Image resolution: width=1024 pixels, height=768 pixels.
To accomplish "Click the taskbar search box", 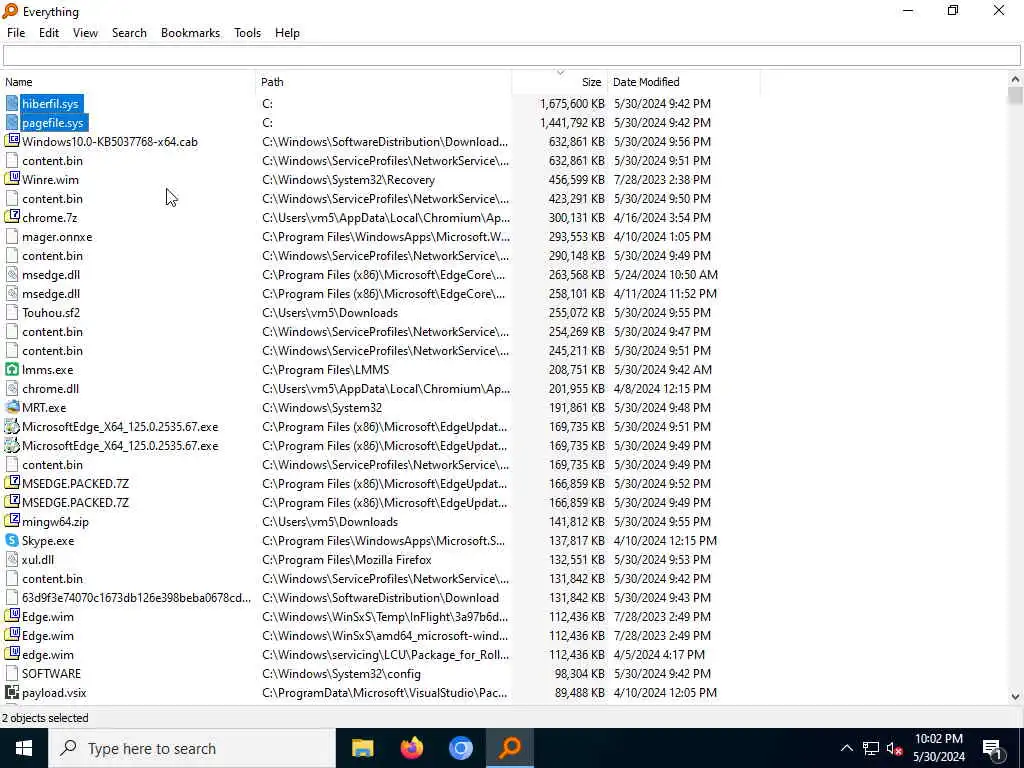I will [x=191, y=748].
